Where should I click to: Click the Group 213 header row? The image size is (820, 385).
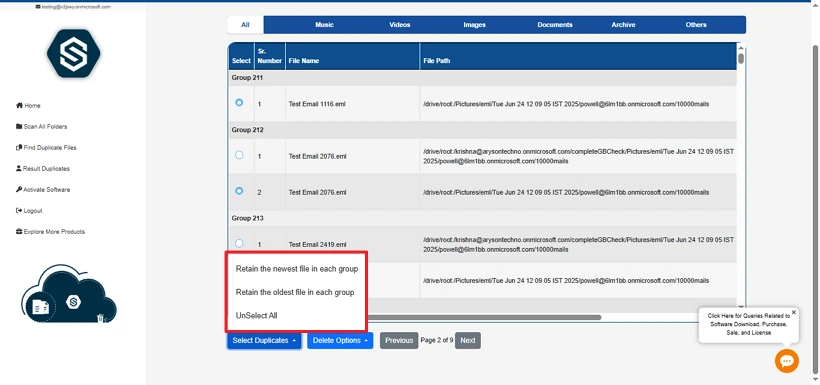482,218
